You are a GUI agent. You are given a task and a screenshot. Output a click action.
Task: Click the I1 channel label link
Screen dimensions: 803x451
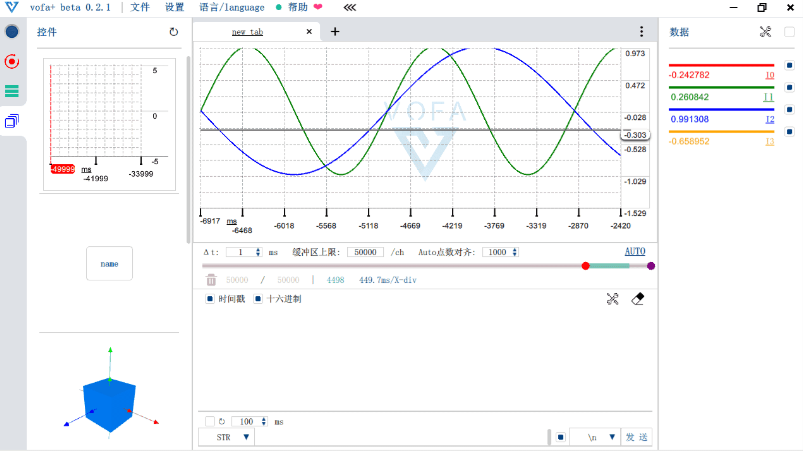coord(768,97)
